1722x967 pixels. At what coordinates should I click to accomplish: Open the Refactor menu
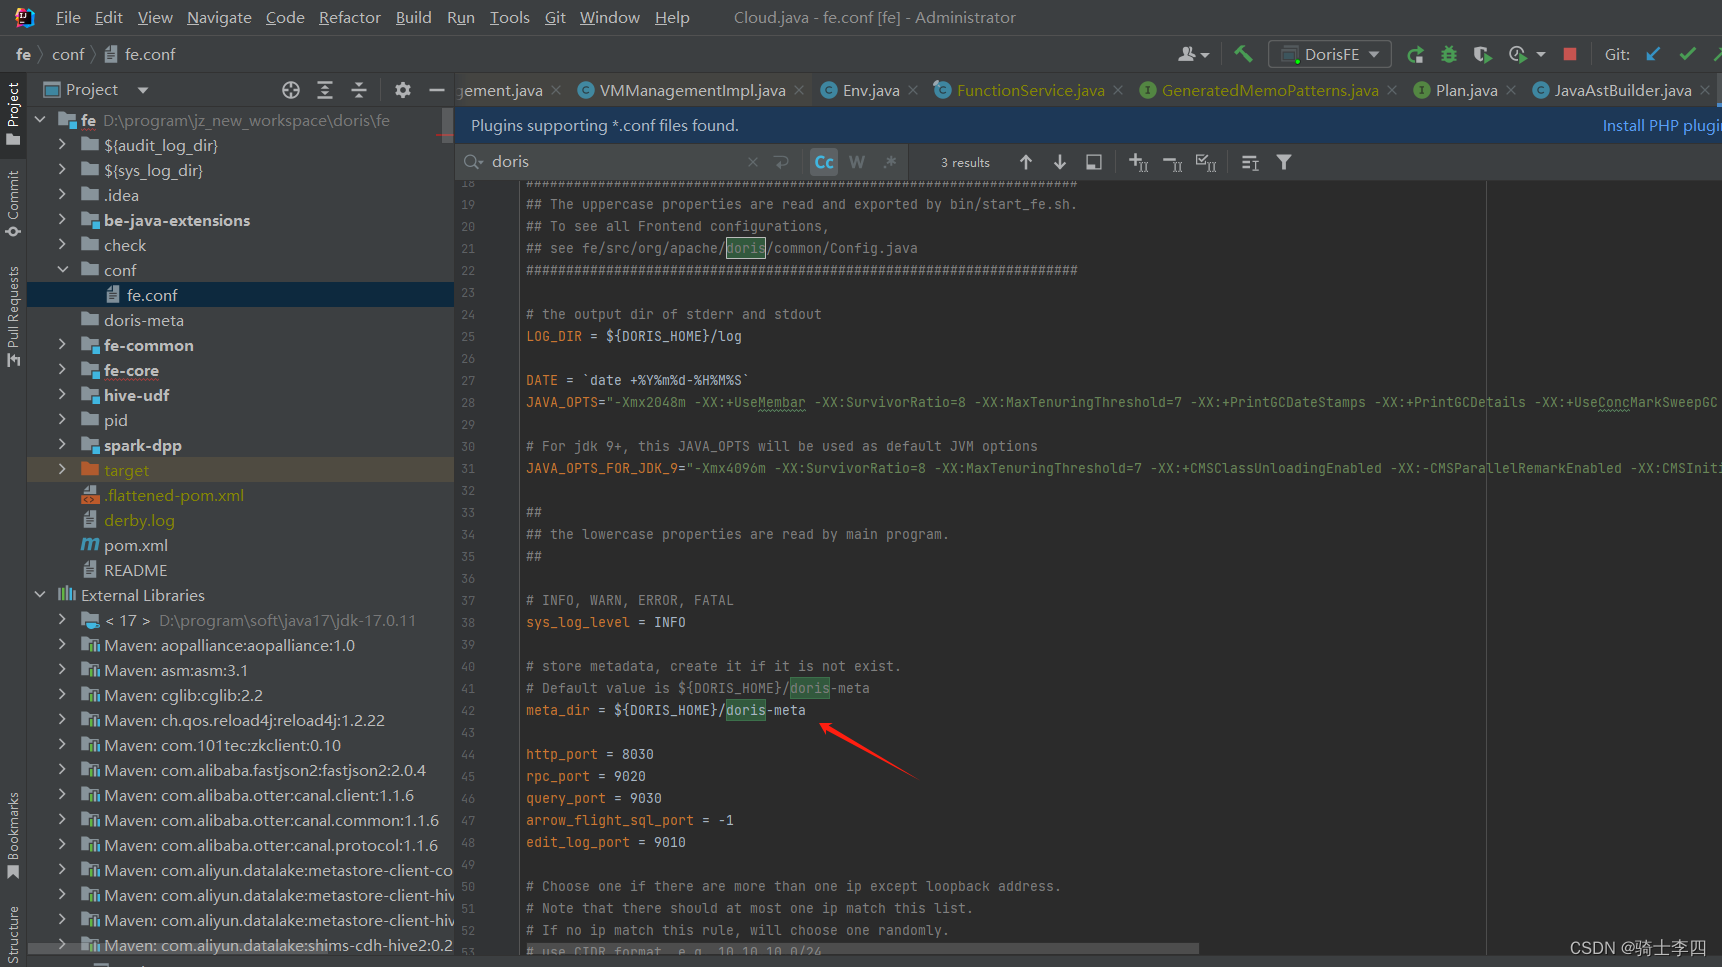349,17
